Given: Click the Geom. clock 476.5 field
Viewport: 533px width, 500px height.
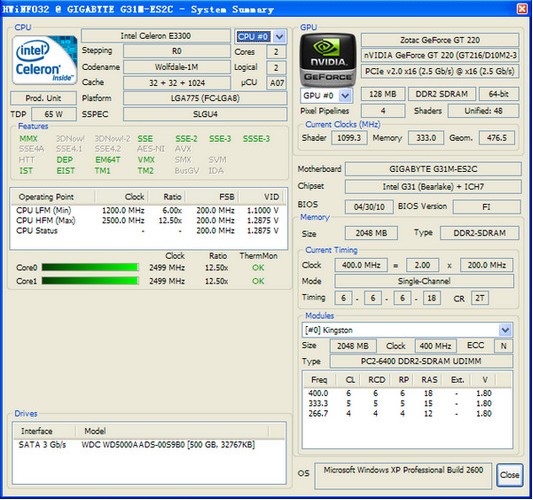Looking at the screenshot, I should coord(497,138).
